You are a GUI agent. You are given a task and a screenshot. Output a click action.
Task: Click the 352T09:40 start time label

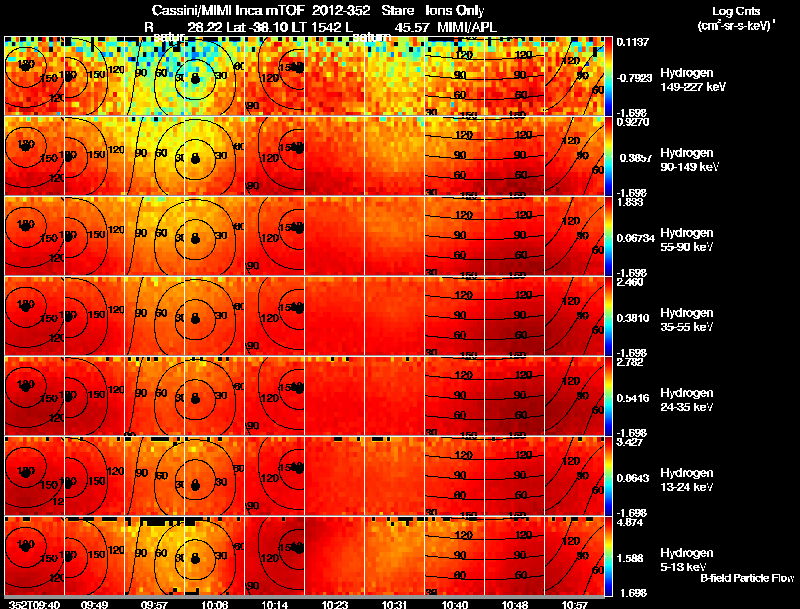pyautogui.click(x=34, y=604)
